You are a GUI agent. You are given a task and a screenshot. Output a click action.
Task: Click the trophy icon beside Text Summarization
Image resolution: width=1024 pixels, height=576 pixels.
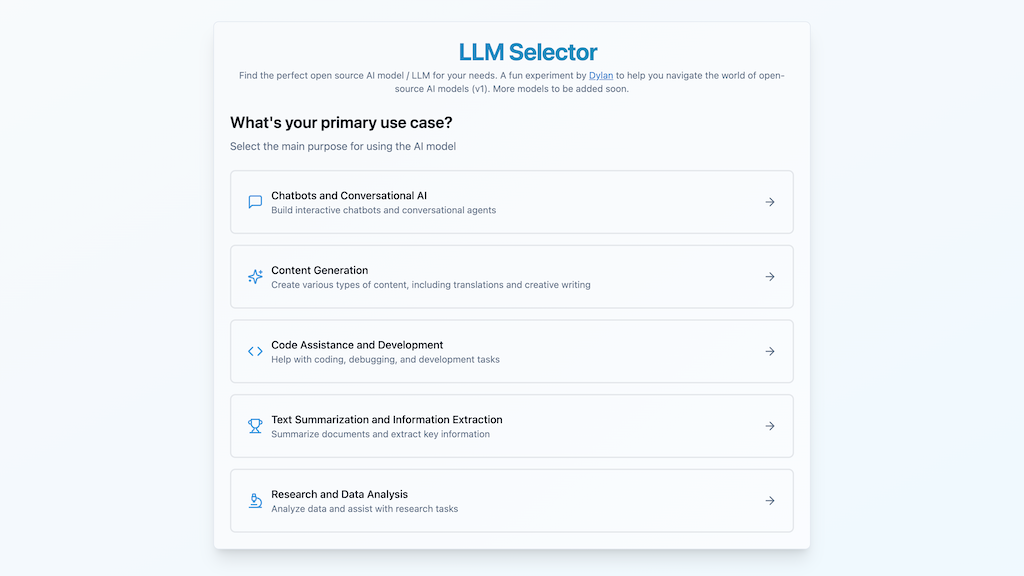pyautogui.click(x=255, y=426)
